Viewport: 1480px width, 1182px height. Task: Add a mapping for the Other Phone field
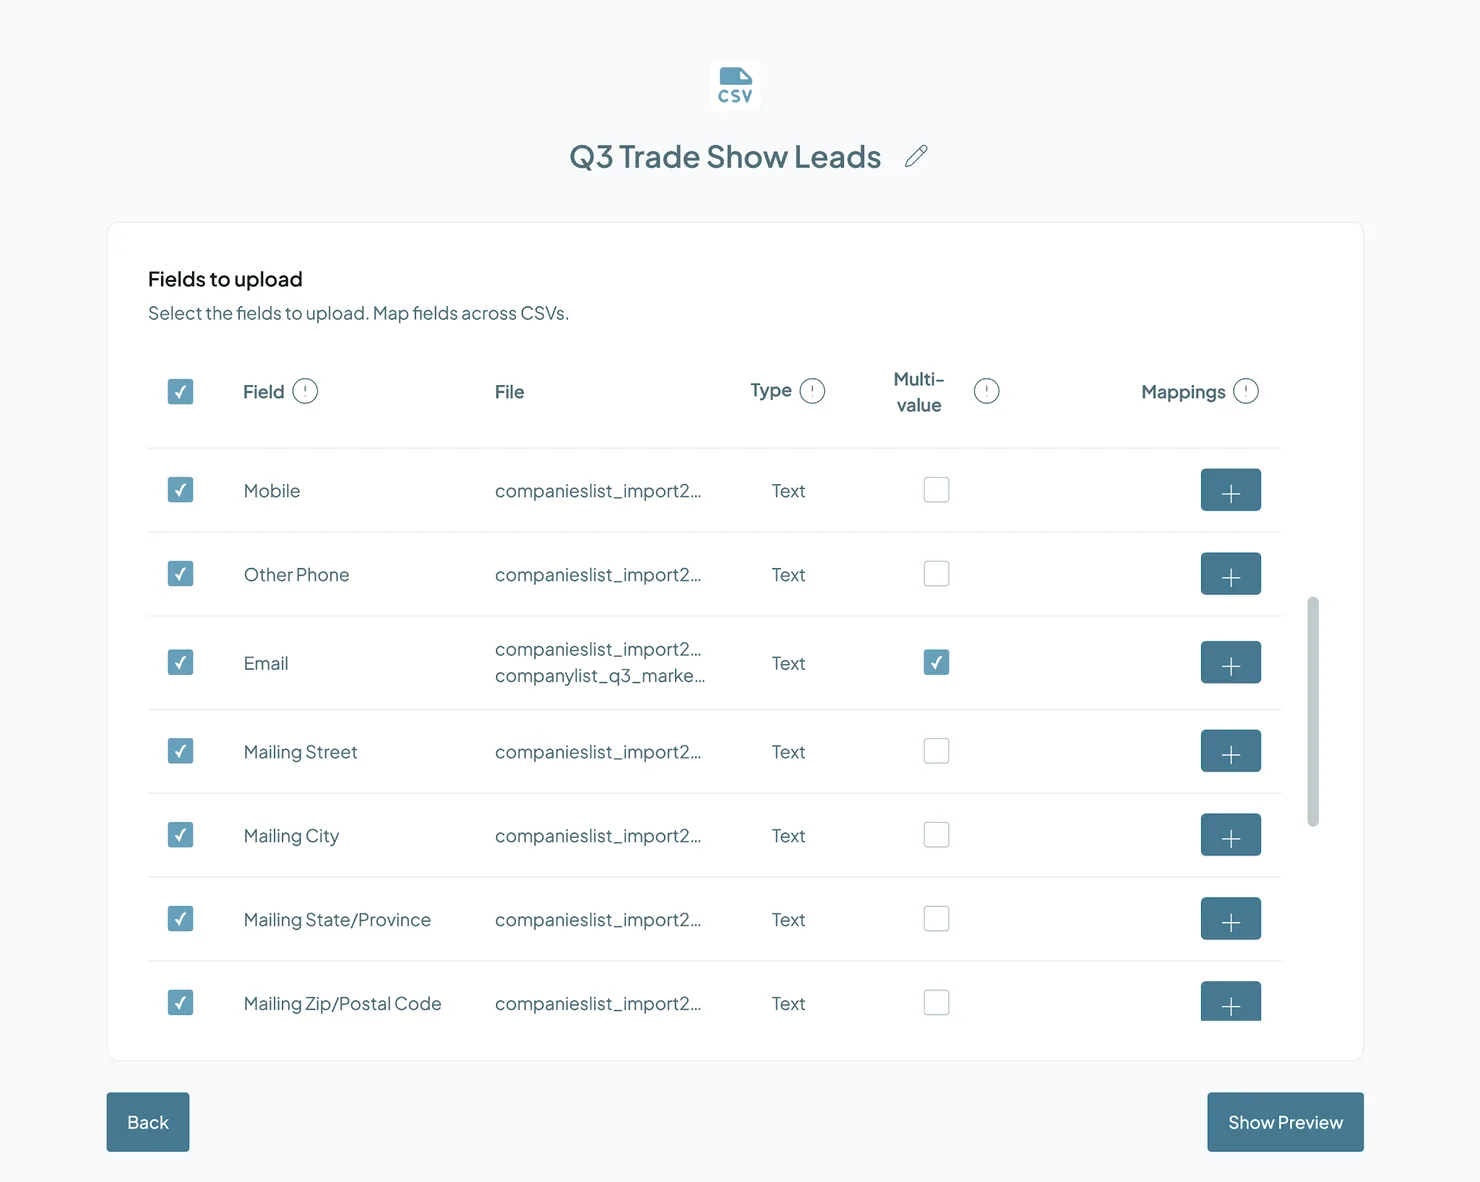1231,574
